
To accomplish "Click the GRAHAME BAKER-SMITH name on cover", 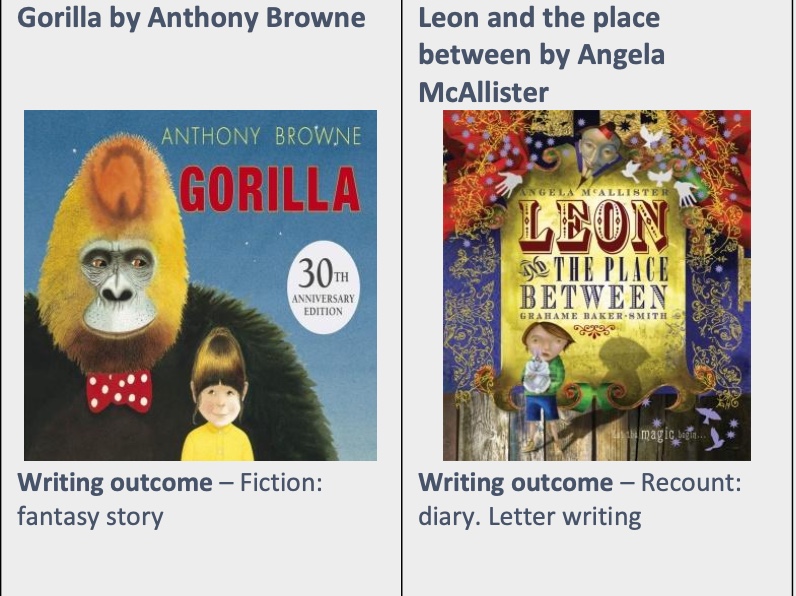I will point(593,316).
